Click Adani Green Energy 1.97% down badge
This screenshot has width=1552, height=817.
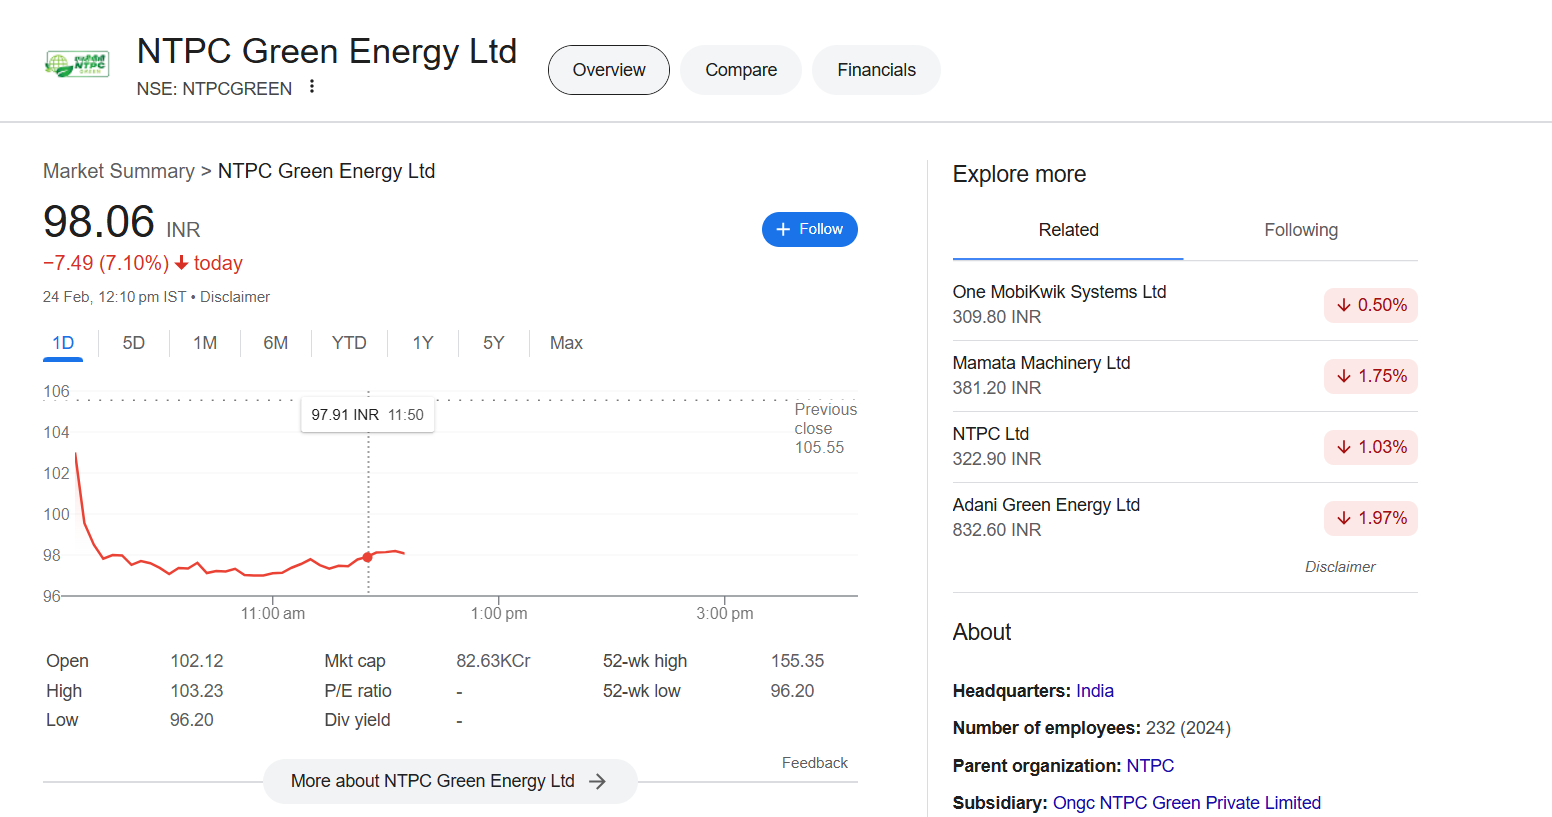[1371, 518]
